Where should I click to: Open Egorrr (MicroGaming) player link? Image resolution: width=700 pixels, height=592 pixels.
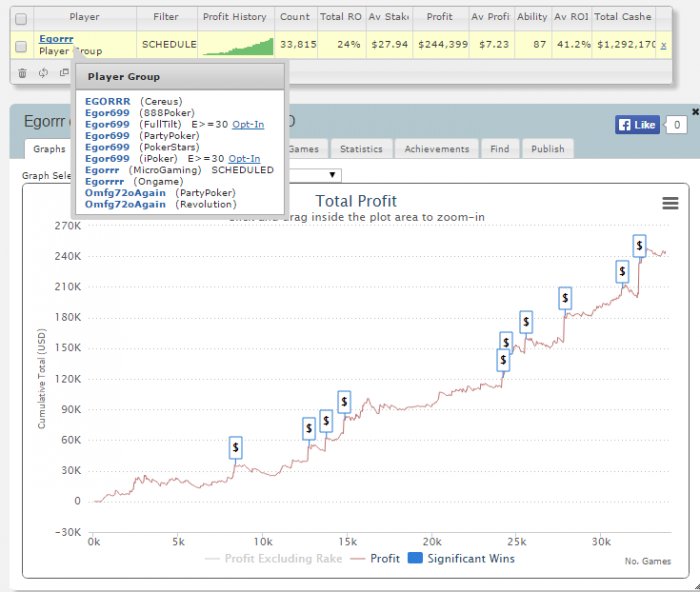[x=102, y=170]
